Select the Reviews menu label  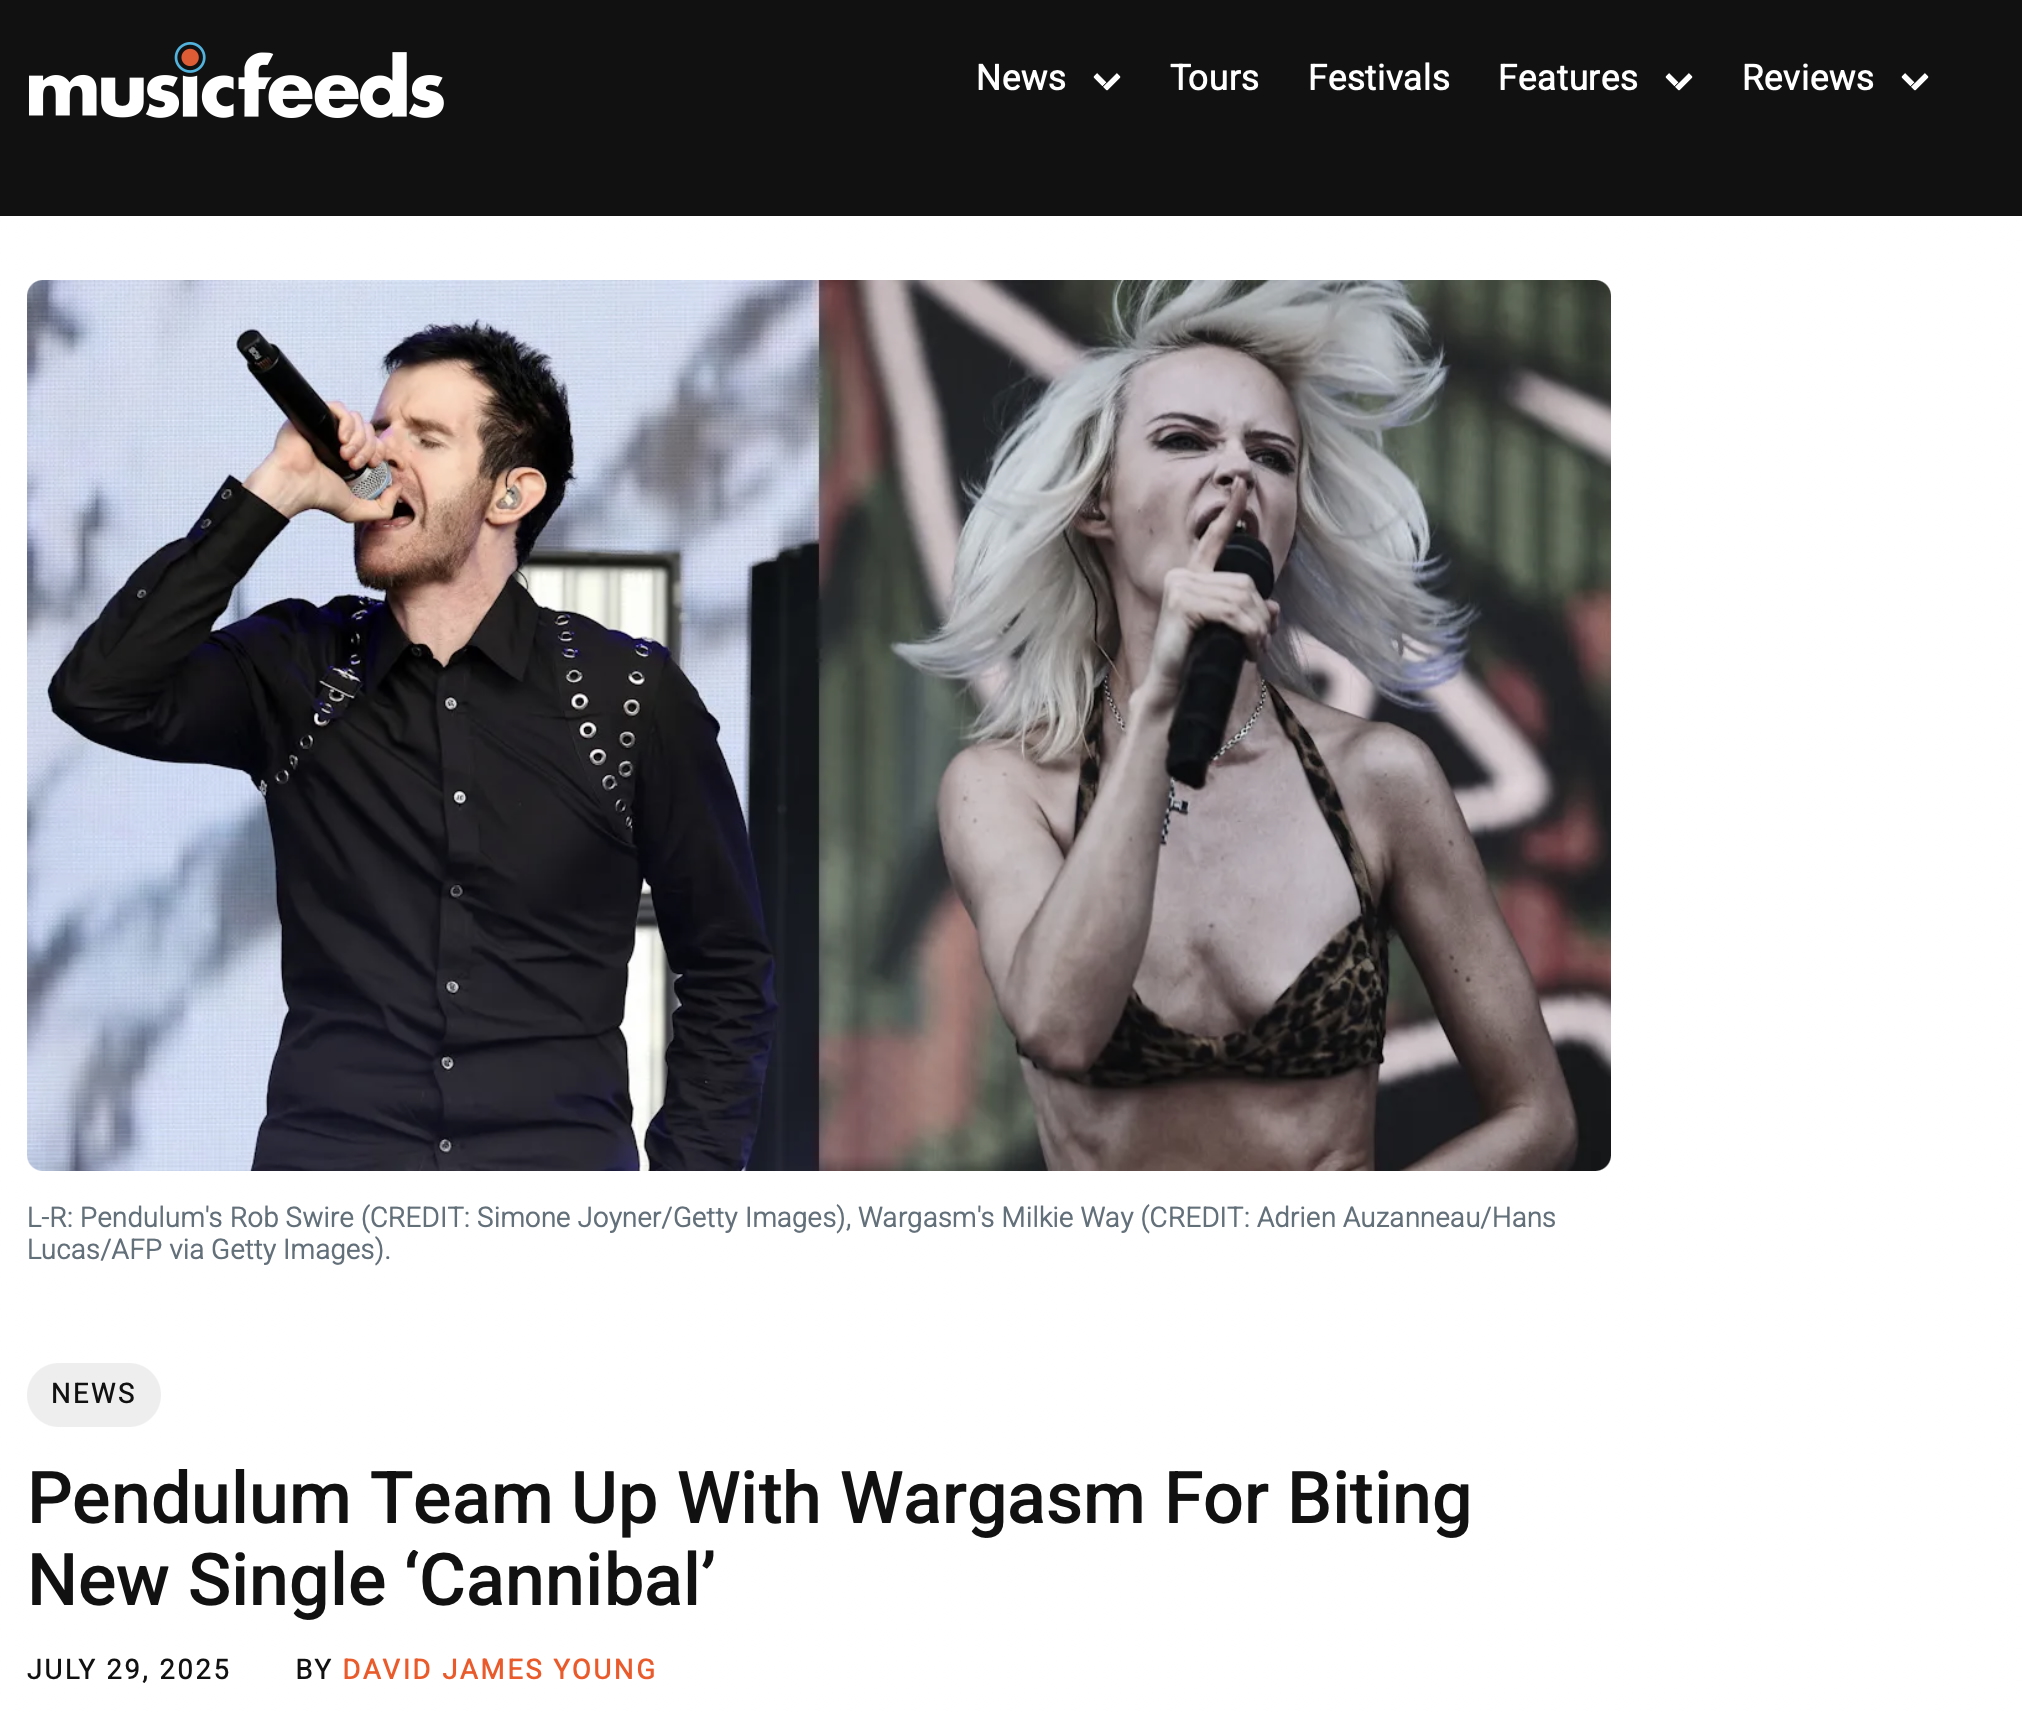click(x=1807, y=78)
